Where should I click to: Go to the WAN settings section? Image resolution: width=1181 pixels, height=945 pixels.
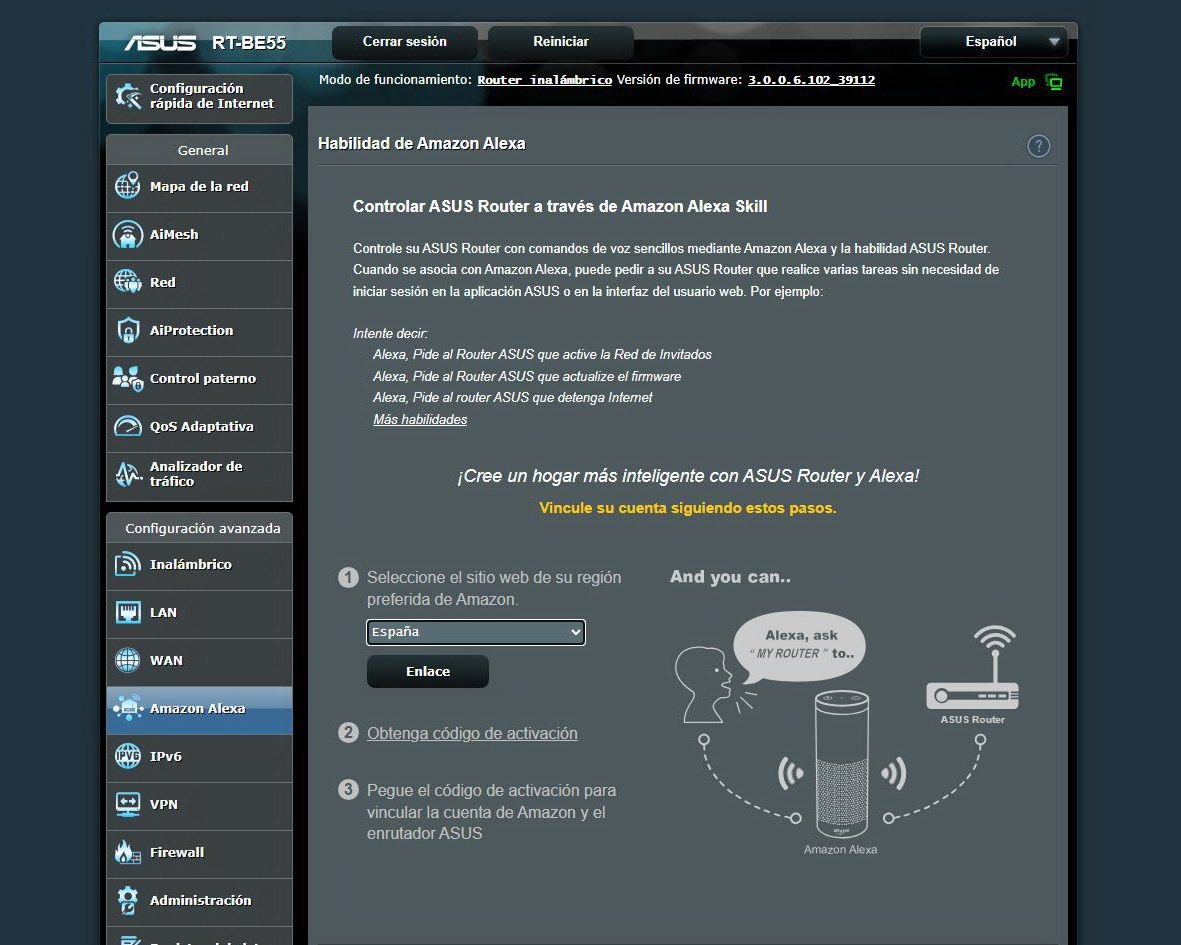(x=166, y=661)
